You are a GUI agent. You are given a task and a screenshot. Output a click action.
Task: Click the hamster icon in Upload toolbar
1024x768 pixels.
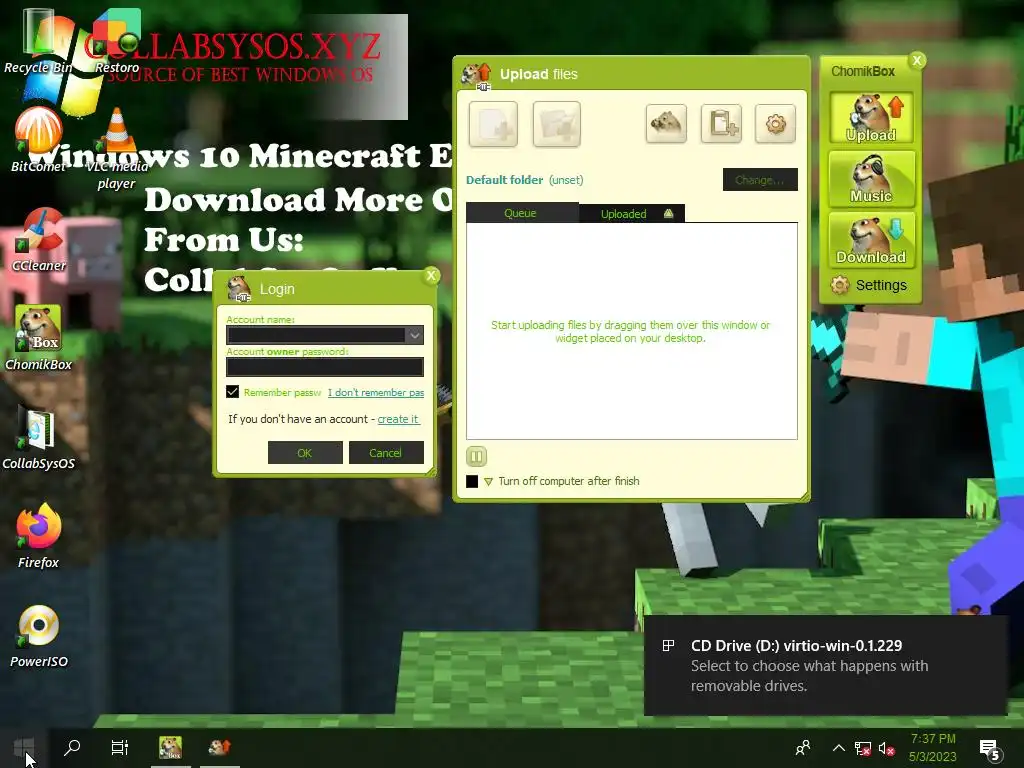666,123
